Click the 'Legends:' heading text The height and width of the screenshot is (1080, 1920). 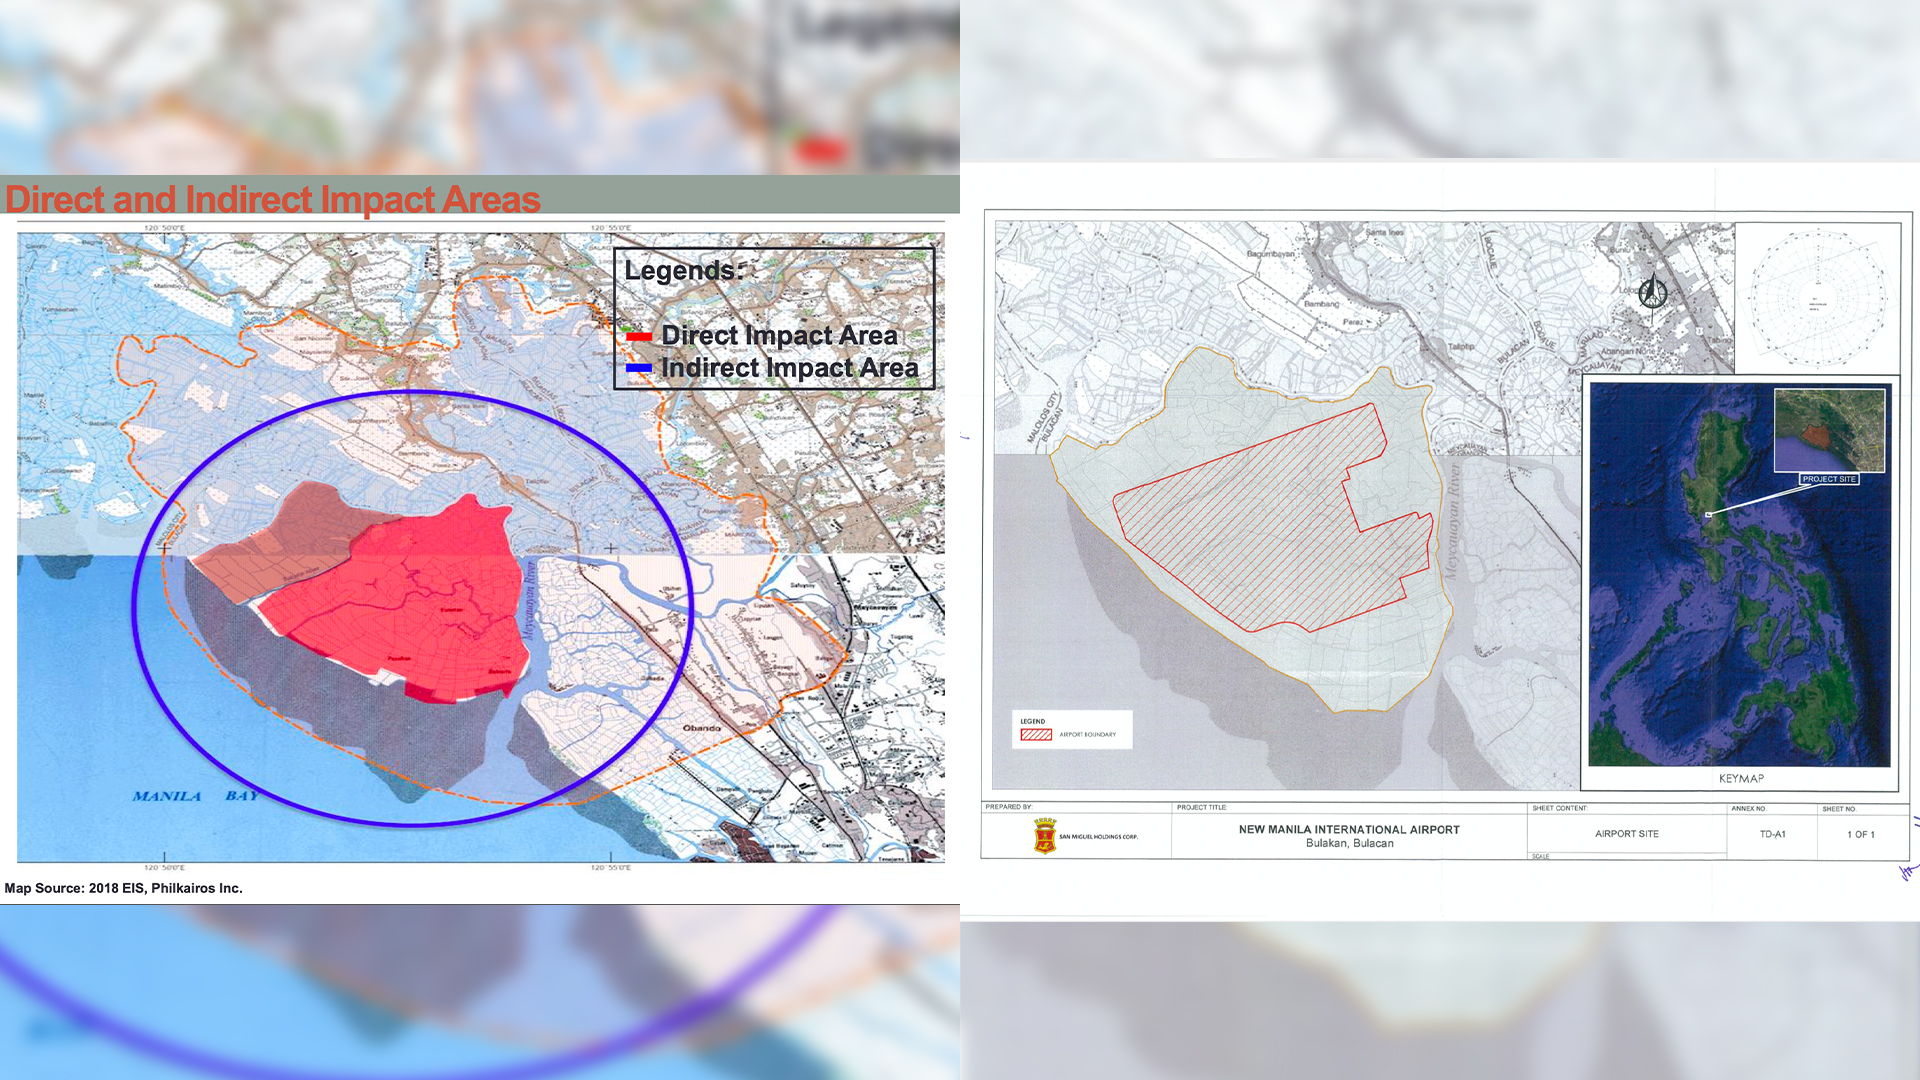(x=685, y=271)
